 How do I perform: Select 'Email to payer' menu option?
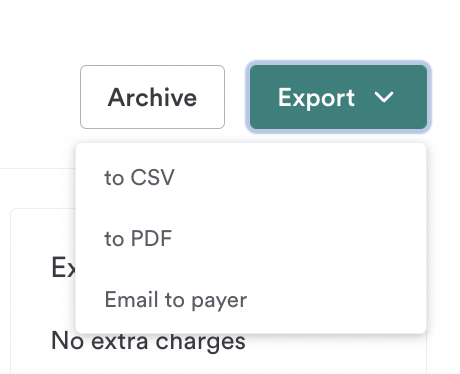pyautogui.click(x=251, y=299)
